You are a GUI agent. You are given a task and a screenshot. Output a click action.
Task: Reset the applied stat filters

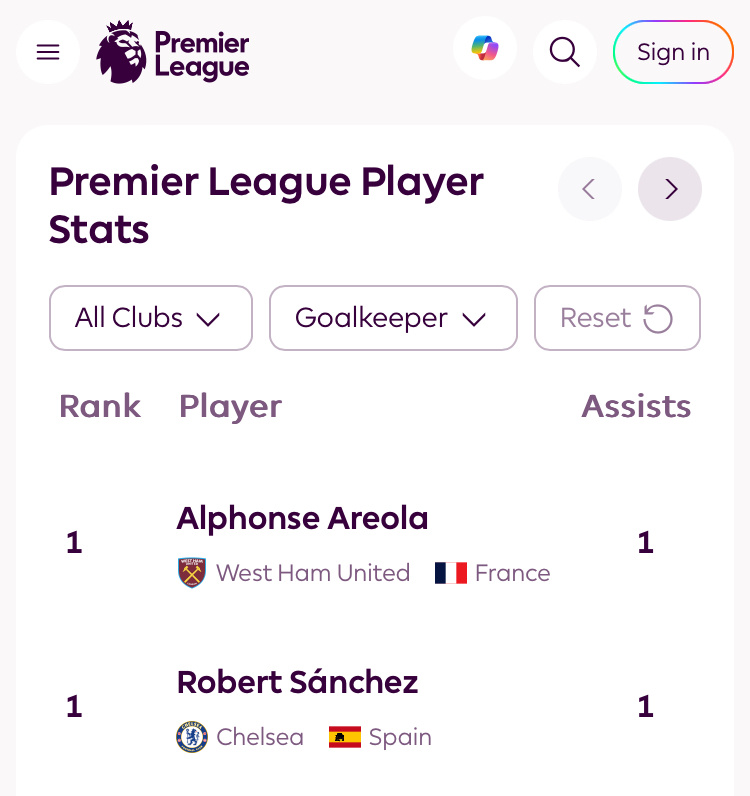617,318
